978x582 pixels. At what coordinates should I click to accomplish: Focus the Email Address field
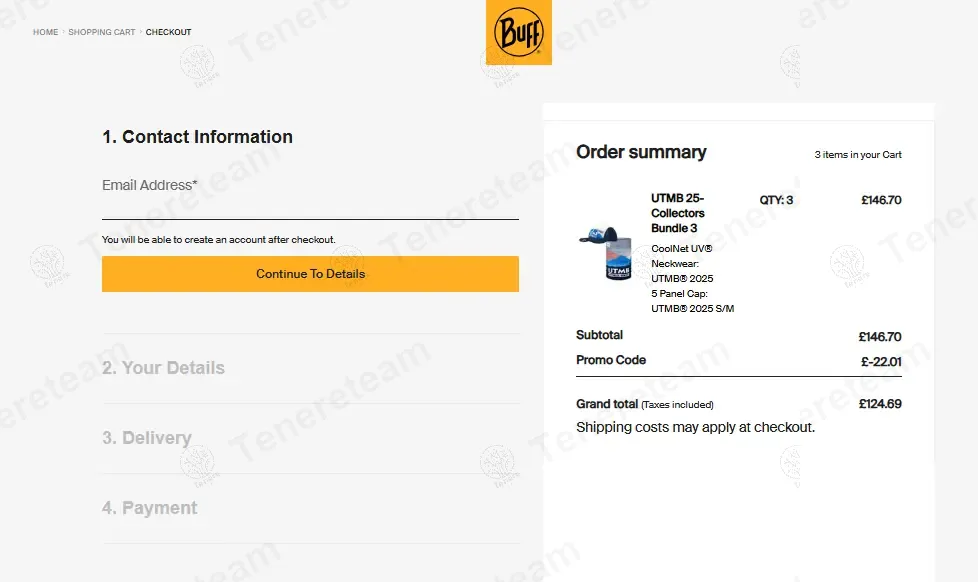[x=310, y=203]
